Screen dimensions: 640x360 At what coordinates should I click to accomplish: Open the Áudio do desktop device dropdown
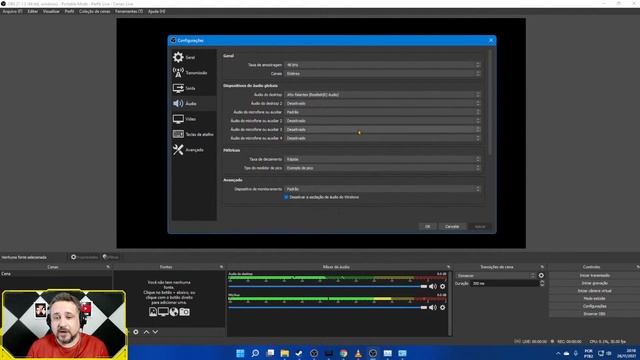tap(383, 95)
